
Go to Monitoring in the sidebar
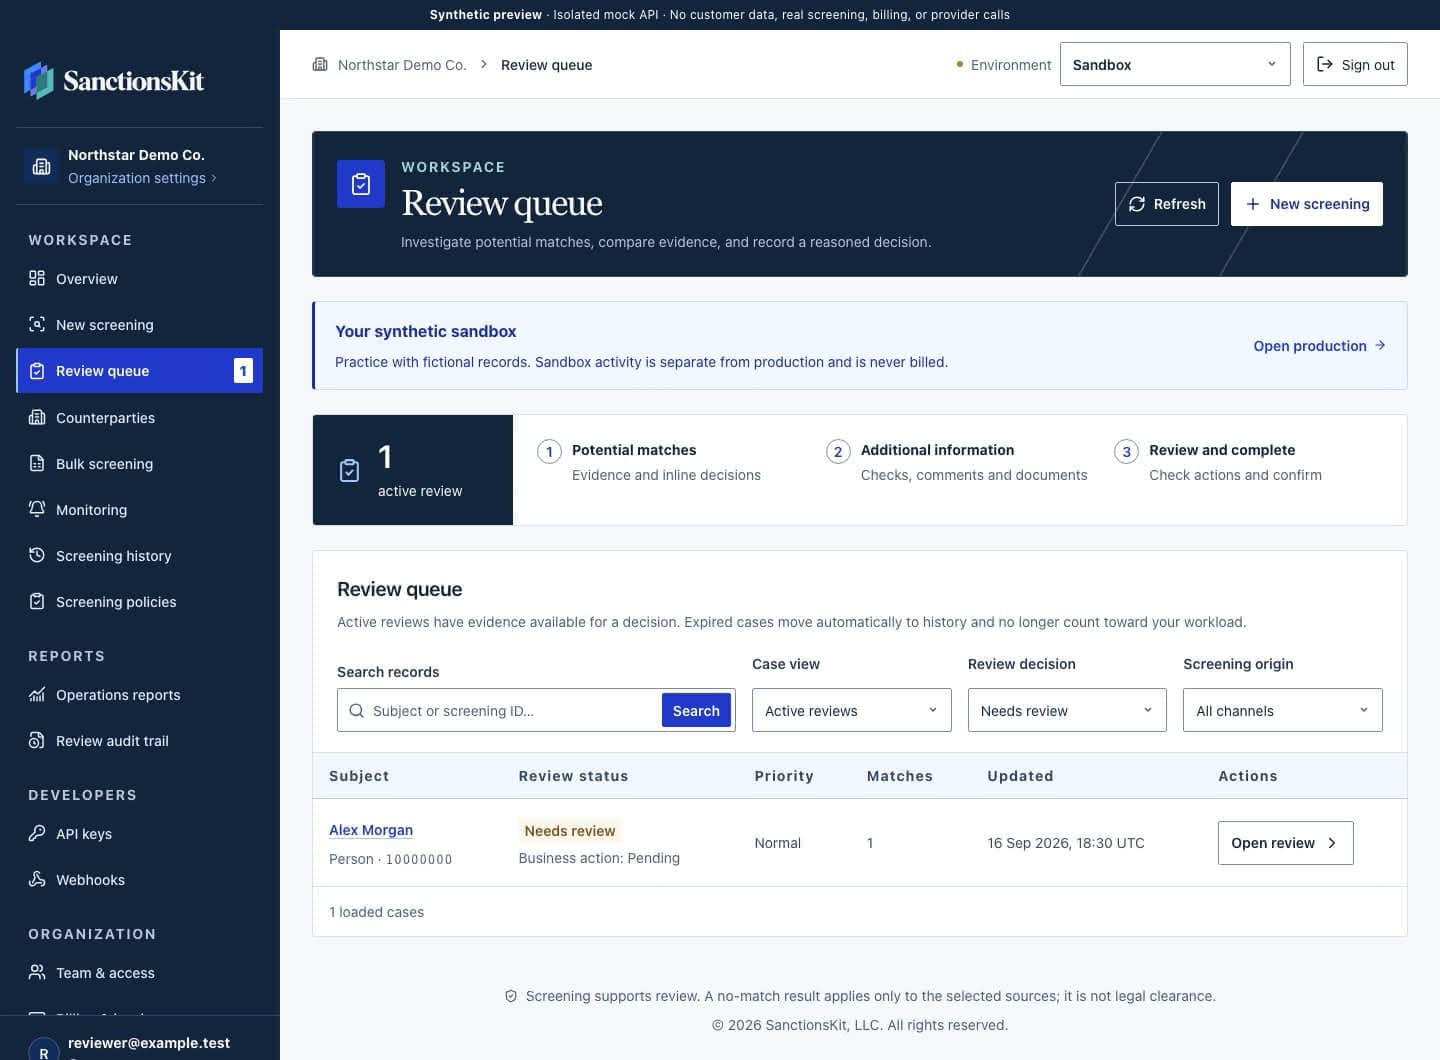point(140,509)
